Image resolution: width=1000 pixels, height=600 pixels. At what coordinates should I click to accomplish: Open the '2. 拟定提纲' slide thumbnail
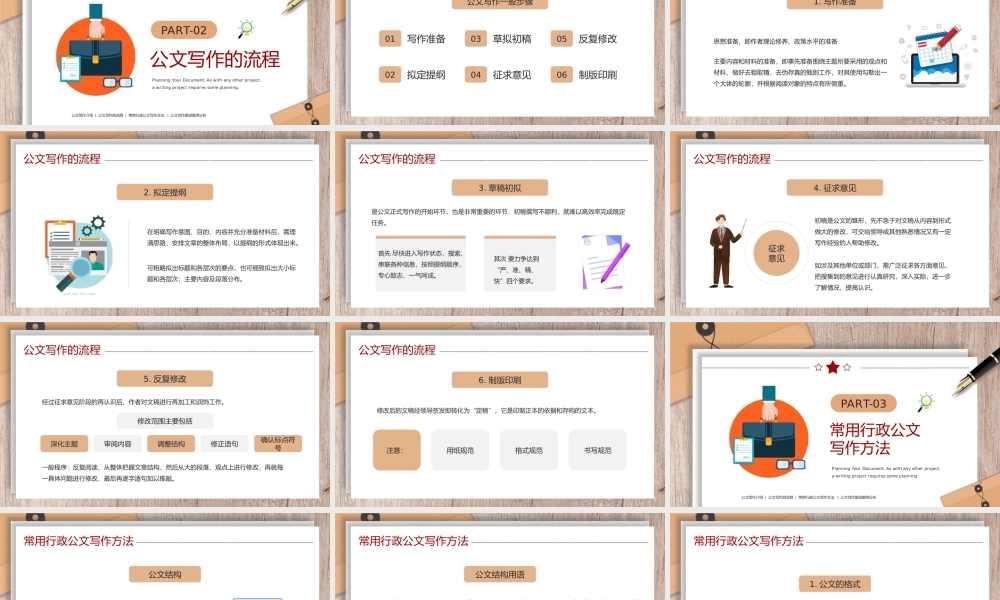point(165,224)
